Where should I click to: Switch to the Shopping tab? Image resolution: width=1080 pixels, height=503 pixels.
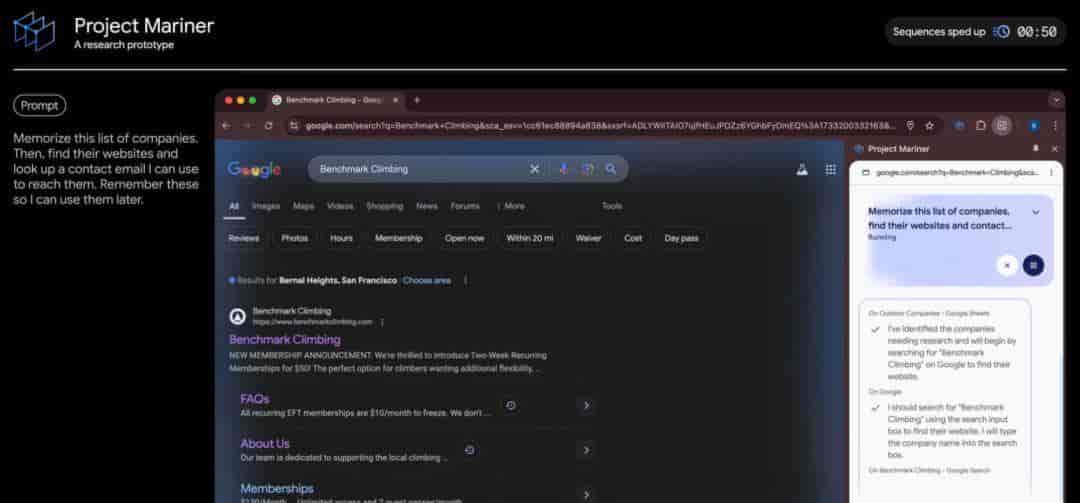pyautogui.click(x=384, y=206)
